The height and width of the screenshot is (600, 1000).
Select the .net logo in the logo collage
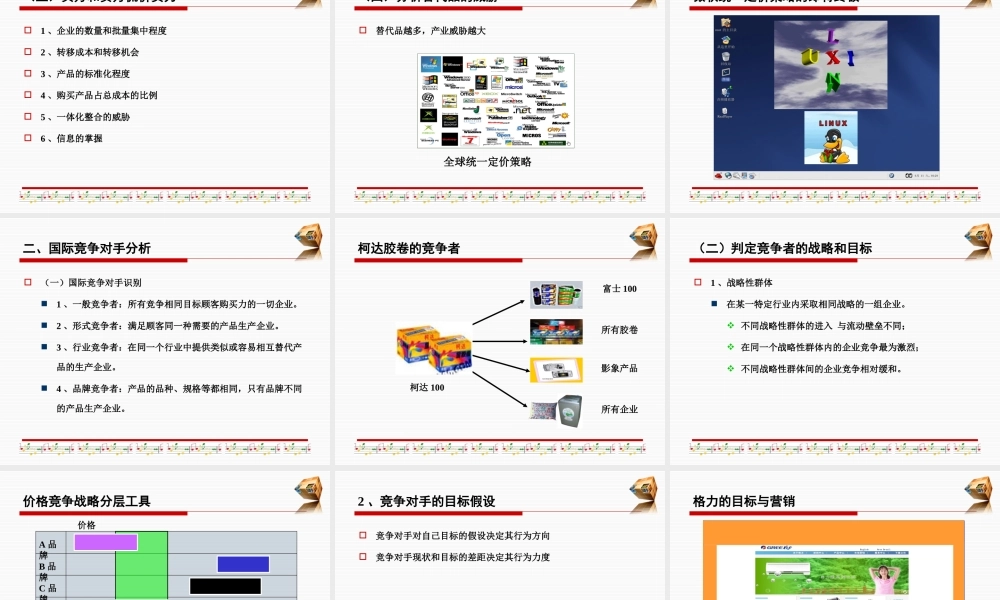pos(522,109)
